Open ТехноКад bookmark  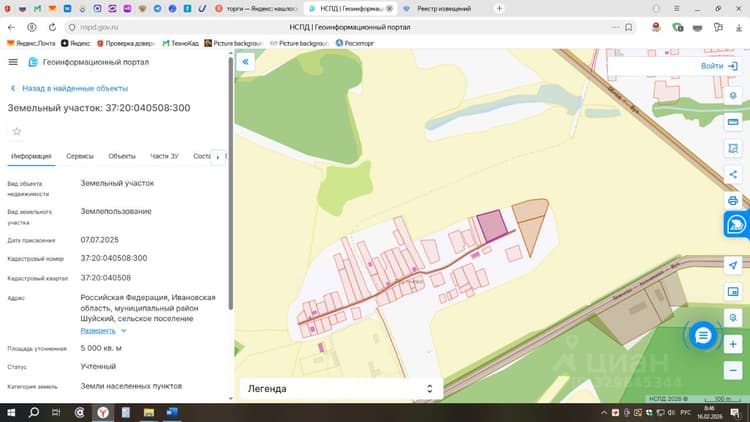tap(180, 43)
